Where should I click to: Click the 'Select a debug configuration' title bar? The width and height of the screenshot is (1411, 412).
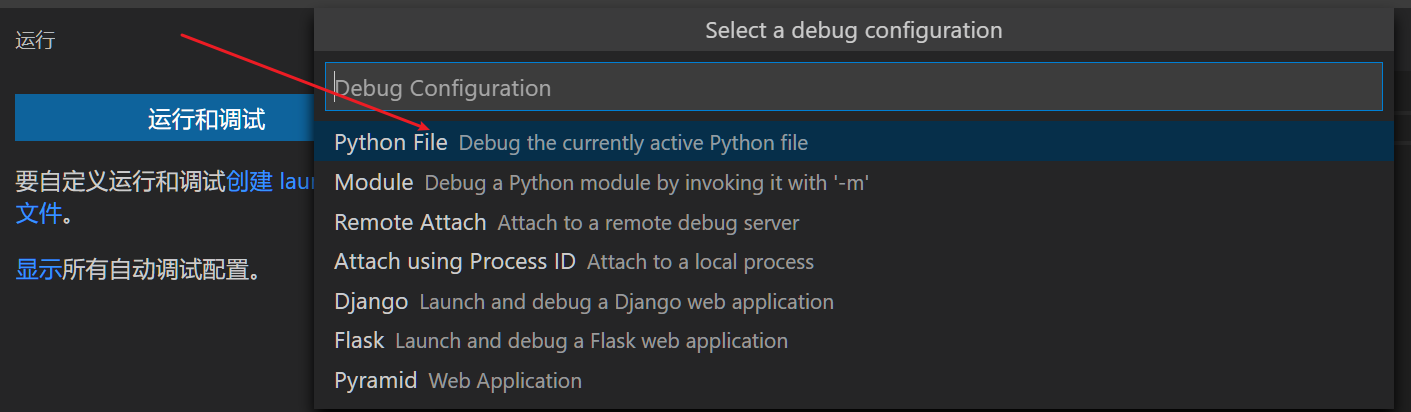pos(853,30)
